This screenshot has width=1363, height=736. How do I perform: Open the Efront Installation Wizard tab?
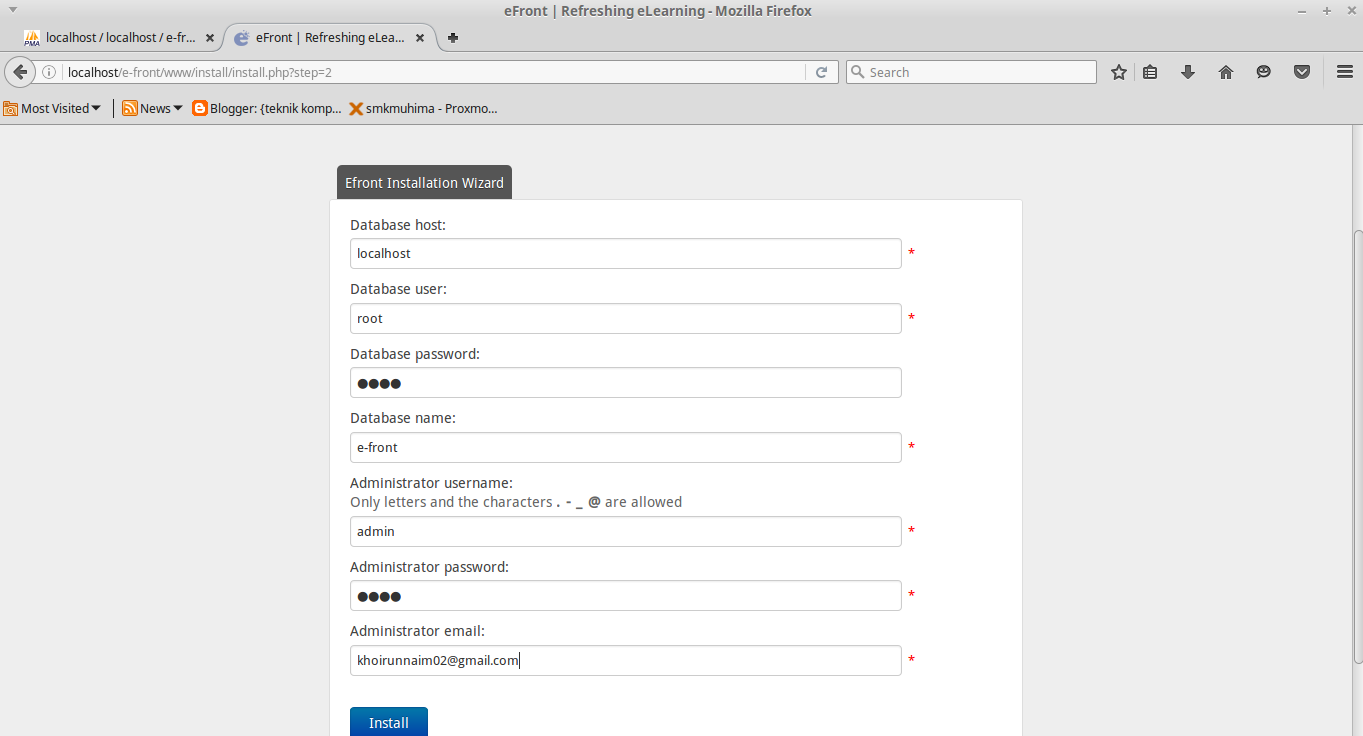pyautogui.click(x=424, y=183)
